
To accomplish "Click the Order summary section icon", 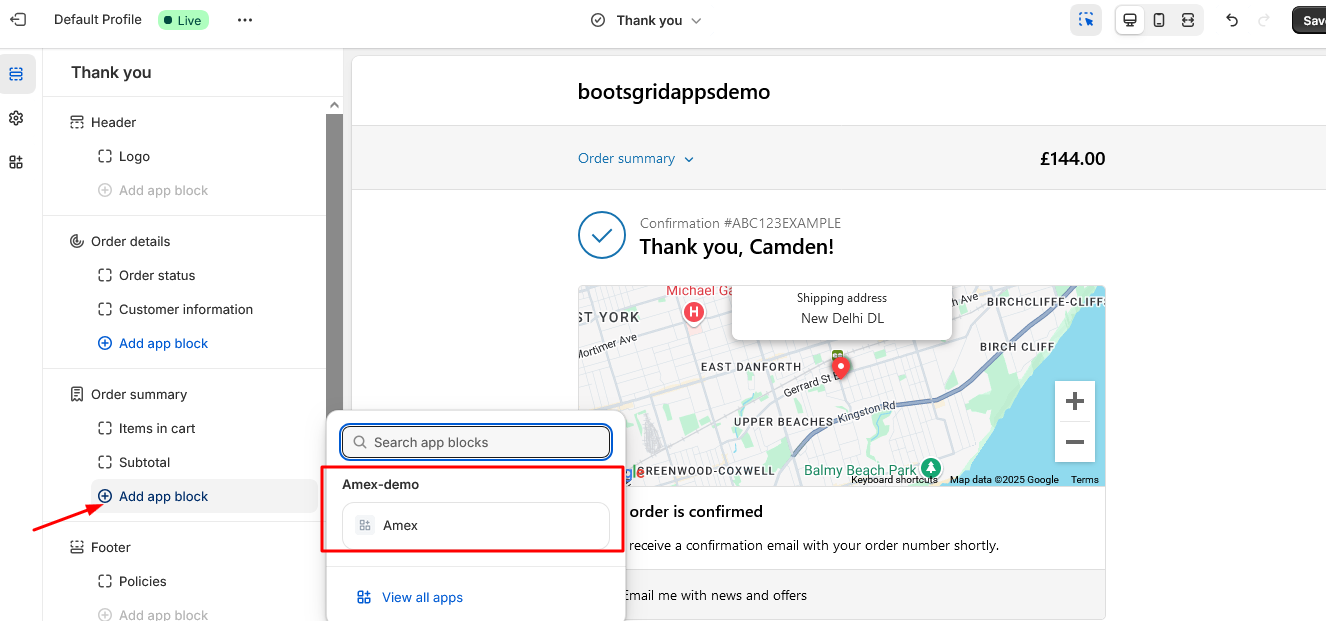I will point(77,394).
